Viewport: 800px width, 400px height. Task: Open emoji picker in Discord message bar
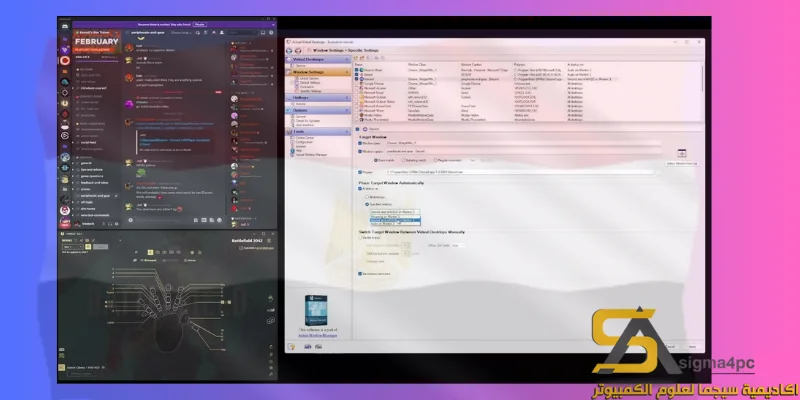point(219,220)
